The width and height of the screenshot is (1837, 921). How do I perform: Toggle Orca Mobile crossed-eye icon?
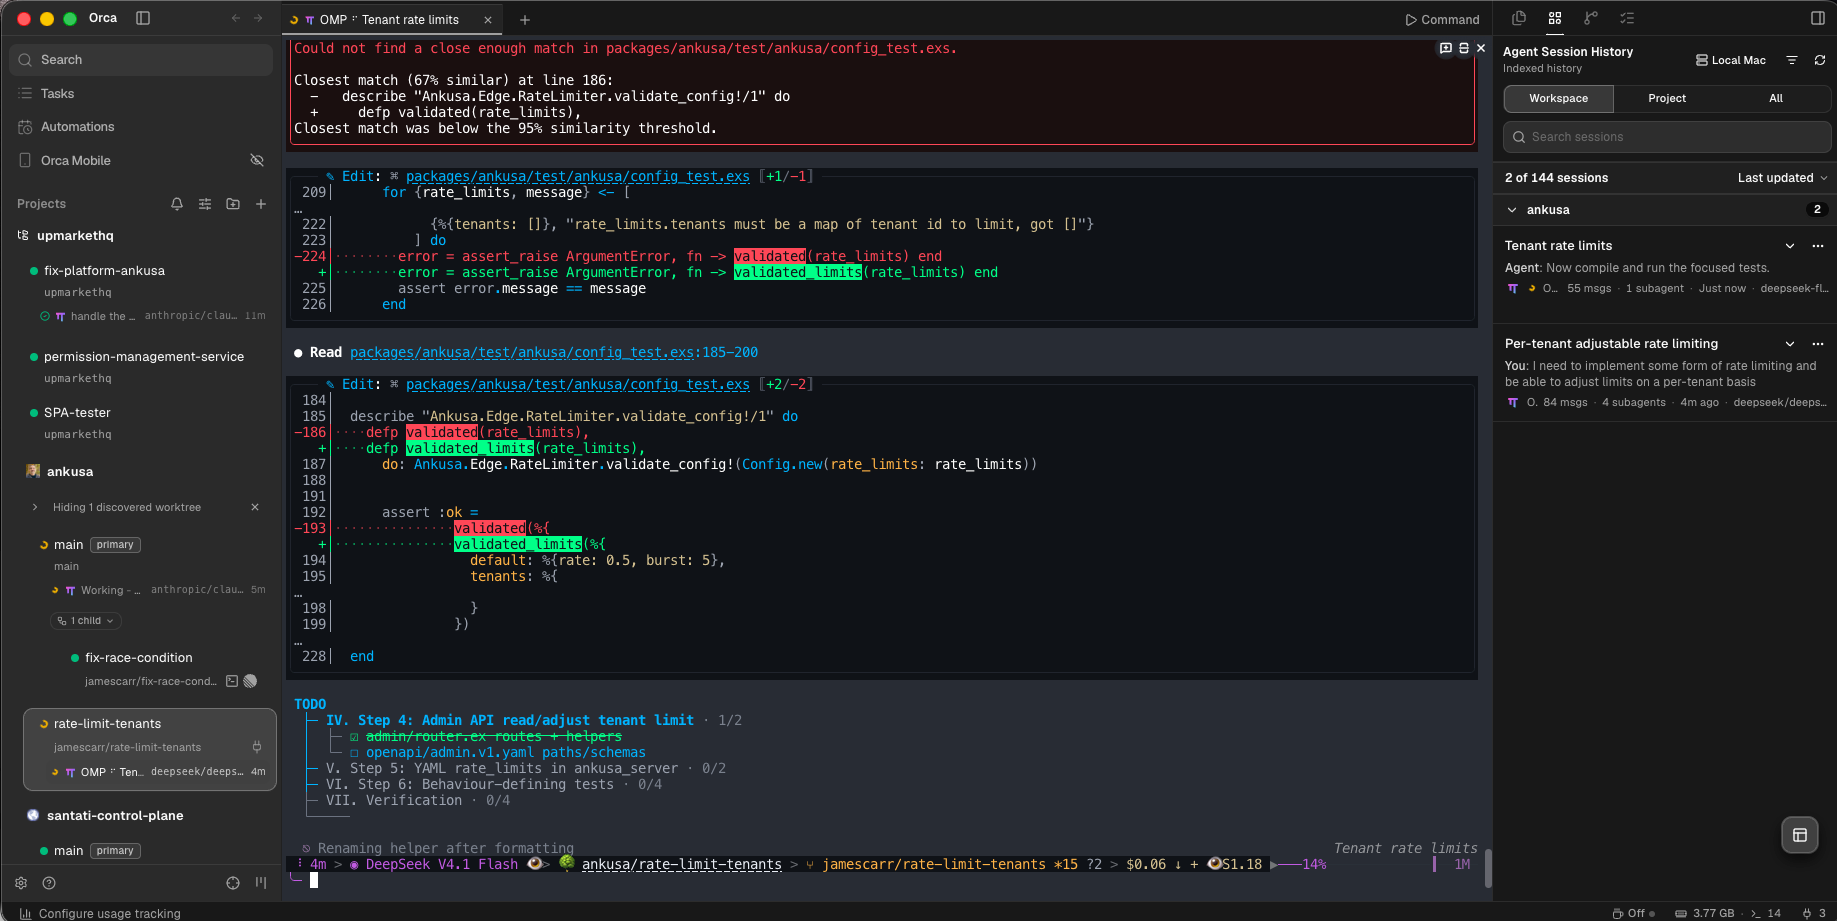click(x=257, y=160)
